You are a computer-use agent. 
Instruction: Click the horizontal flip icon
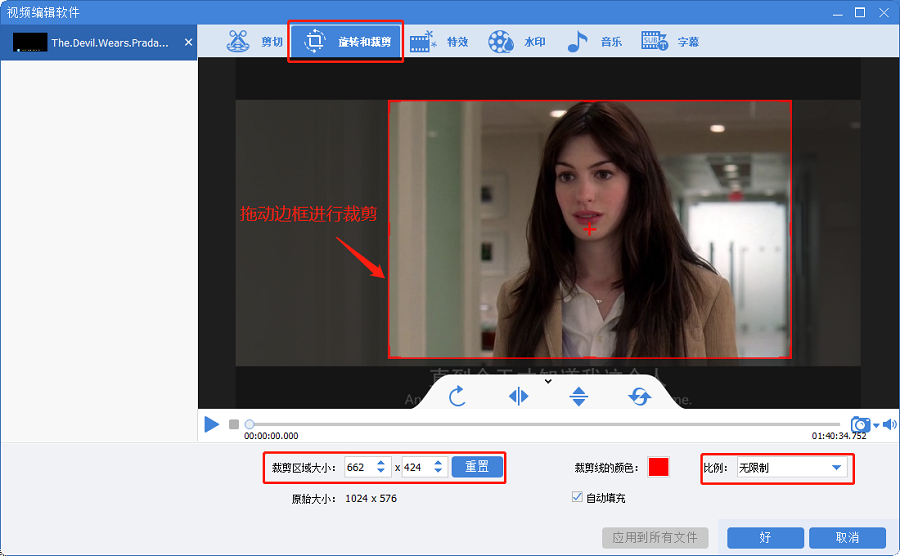518,396
